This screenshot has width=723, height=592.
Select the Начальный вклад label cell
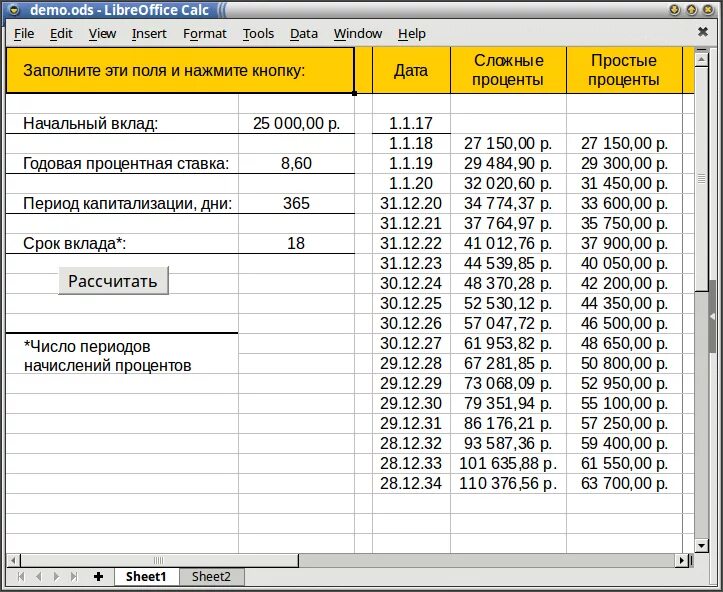[122, 123]
